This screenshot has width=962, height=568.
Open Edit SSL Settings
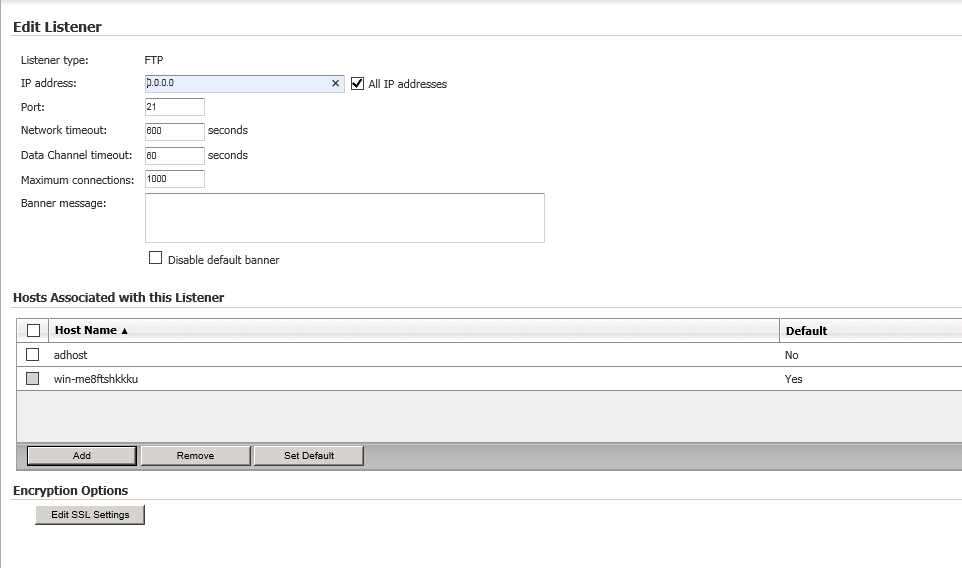(x=90, y=515)
